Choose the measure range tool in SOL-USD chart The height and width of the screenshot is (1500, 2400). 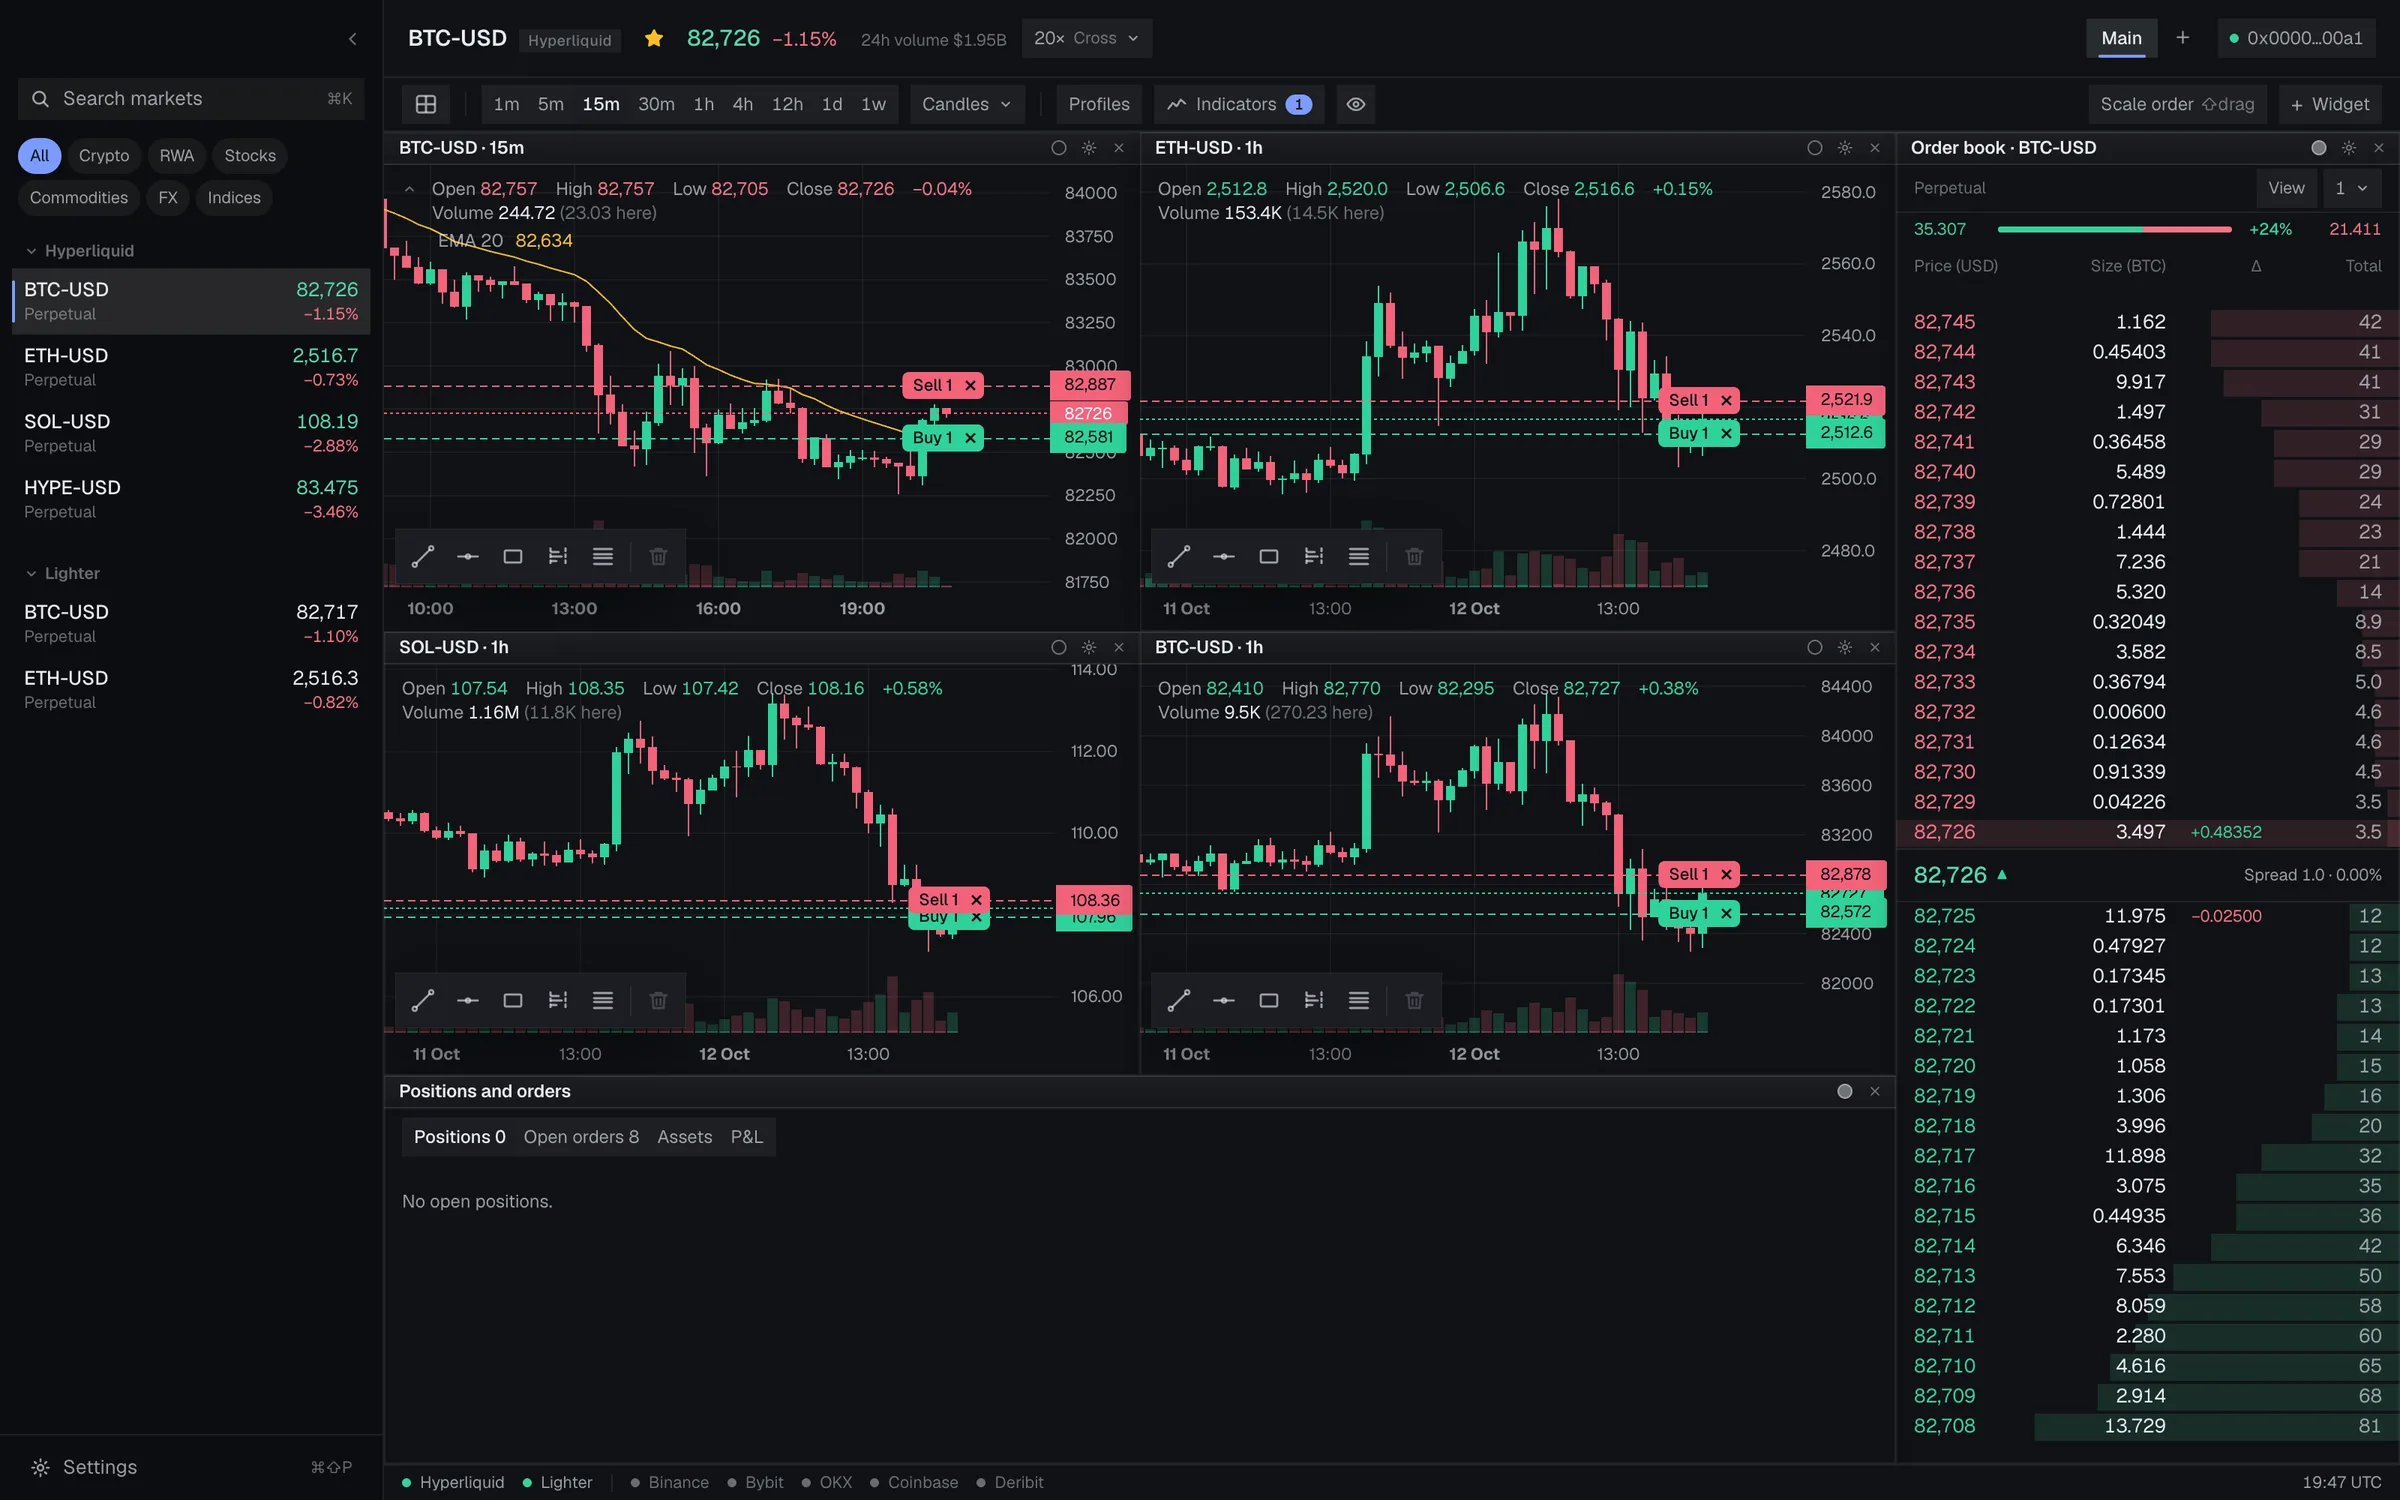click(558, 1000)
